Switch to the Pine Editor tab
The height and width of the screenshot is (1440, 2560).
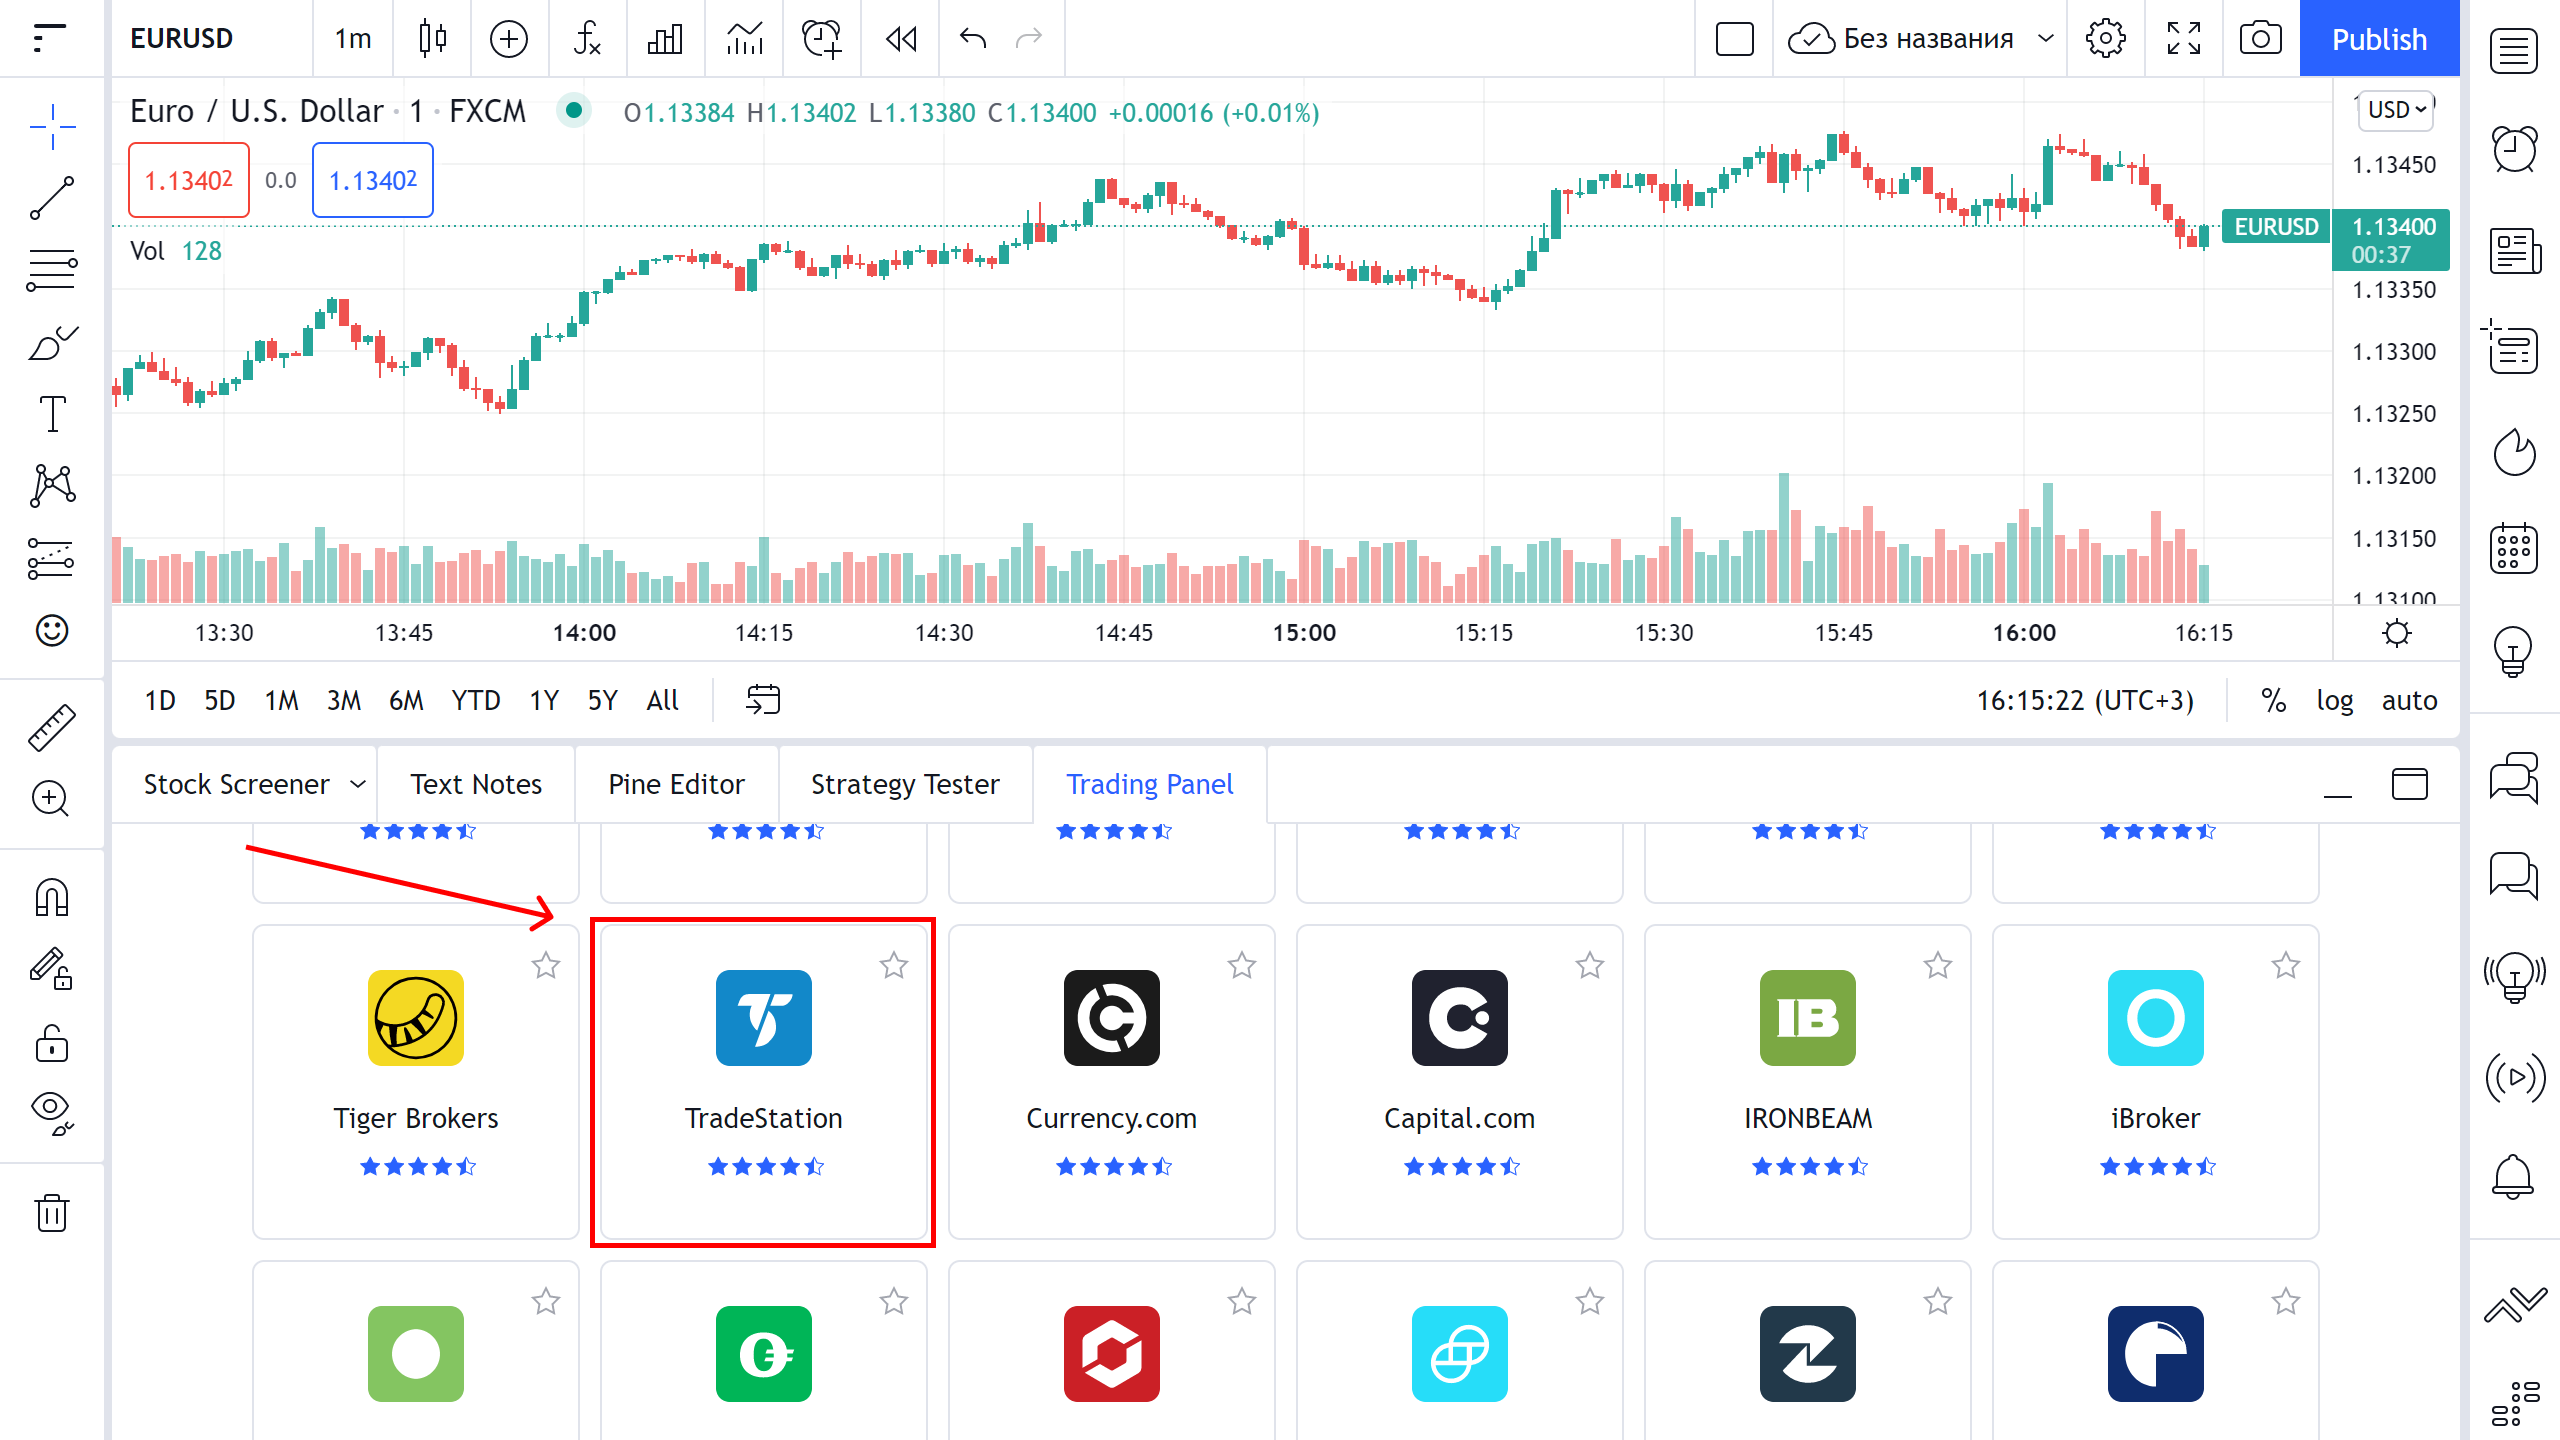tap(676, 784)
